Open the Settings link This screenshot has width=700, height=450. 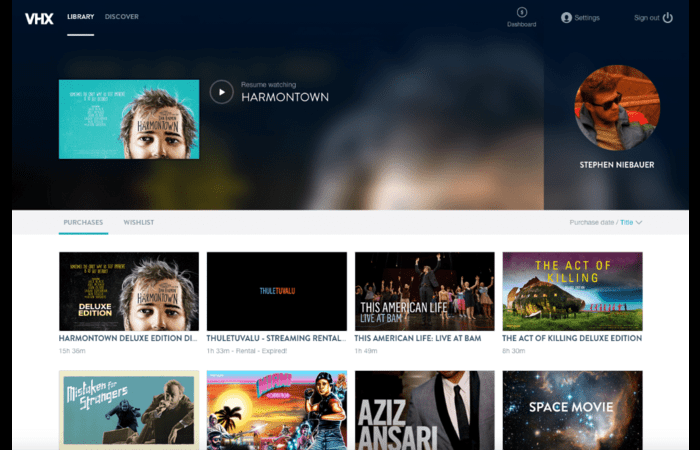click(x=587, y=18)
